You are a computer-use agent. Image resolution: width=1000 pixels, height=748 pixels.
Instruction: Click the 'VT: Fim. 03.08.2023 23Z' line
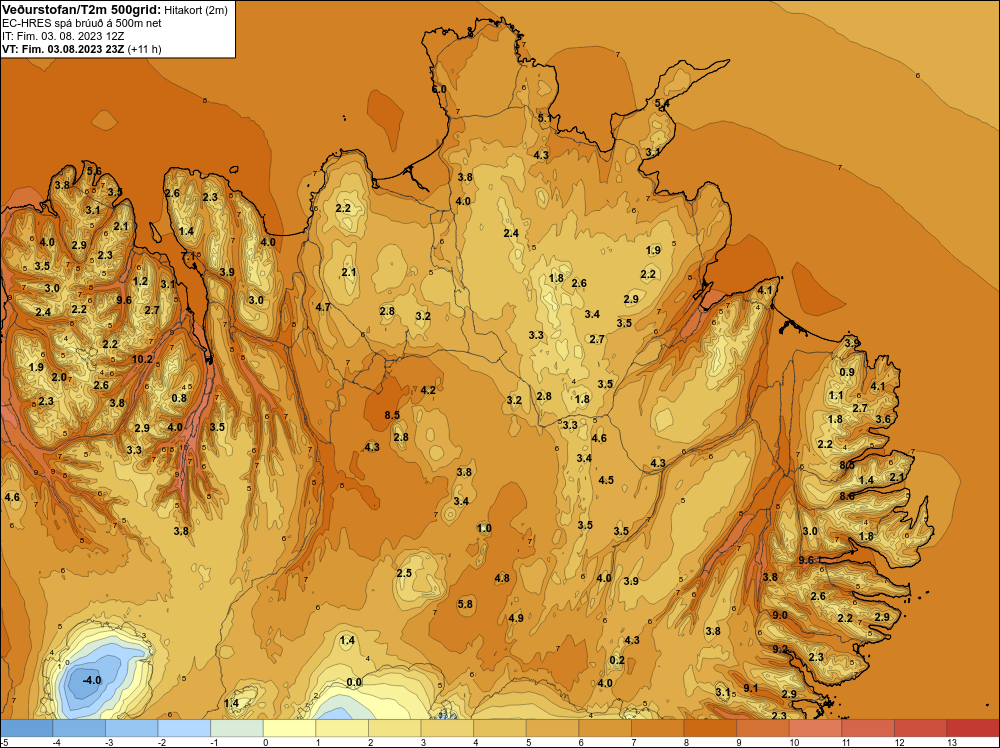point(64,49)
